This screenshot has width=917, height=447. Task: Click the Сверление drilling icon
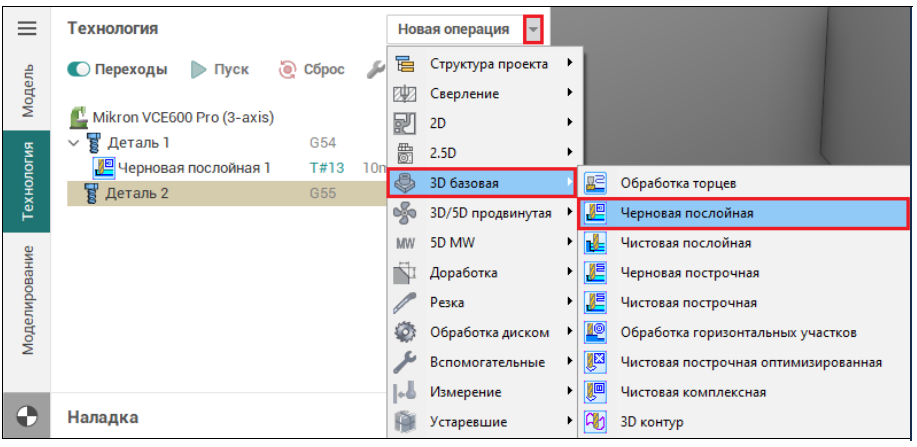pos(405,93)
